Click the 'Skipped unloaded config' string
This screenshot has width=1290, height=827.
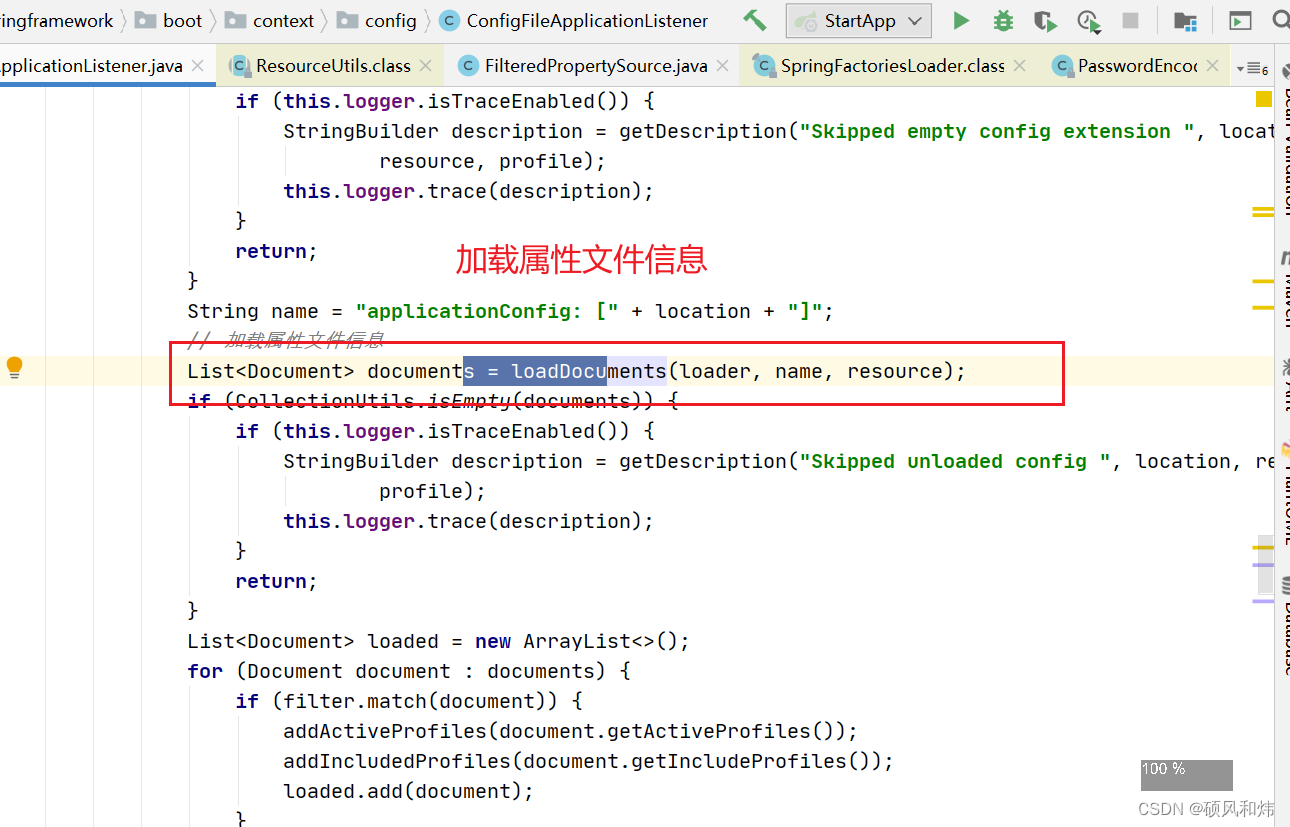(955, 461)
